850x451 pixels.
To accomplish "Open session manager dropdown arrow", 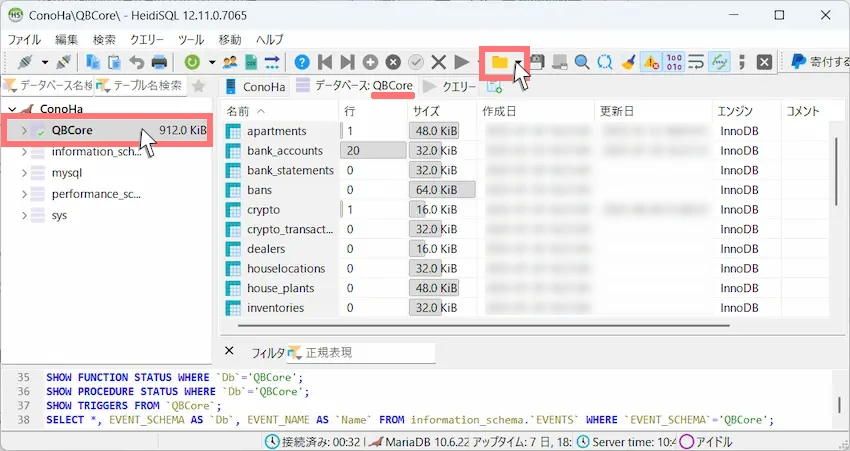I will [x=45, y=62].
